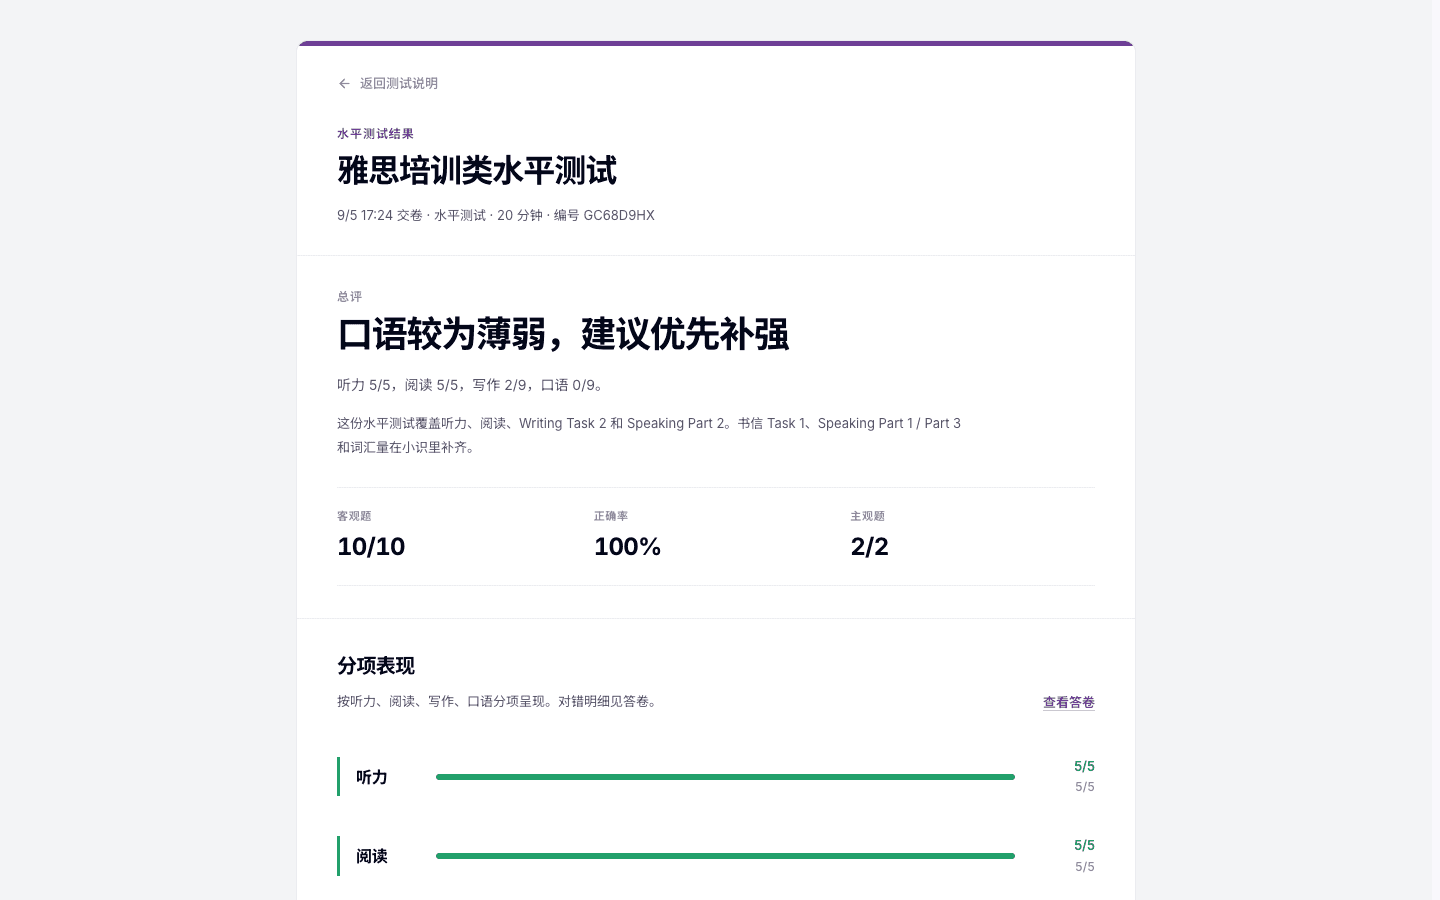Click the score summary line 听力 5/5，阅读 5/5

pyautogui.click(x=470, y=385)
